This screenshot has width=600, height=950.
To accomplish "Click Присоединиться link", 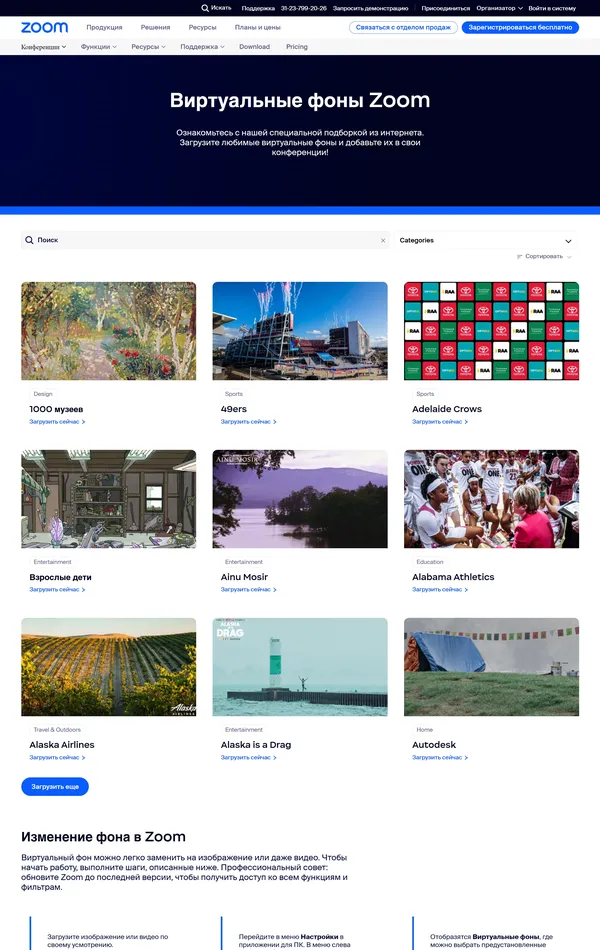I will [445, 8].
